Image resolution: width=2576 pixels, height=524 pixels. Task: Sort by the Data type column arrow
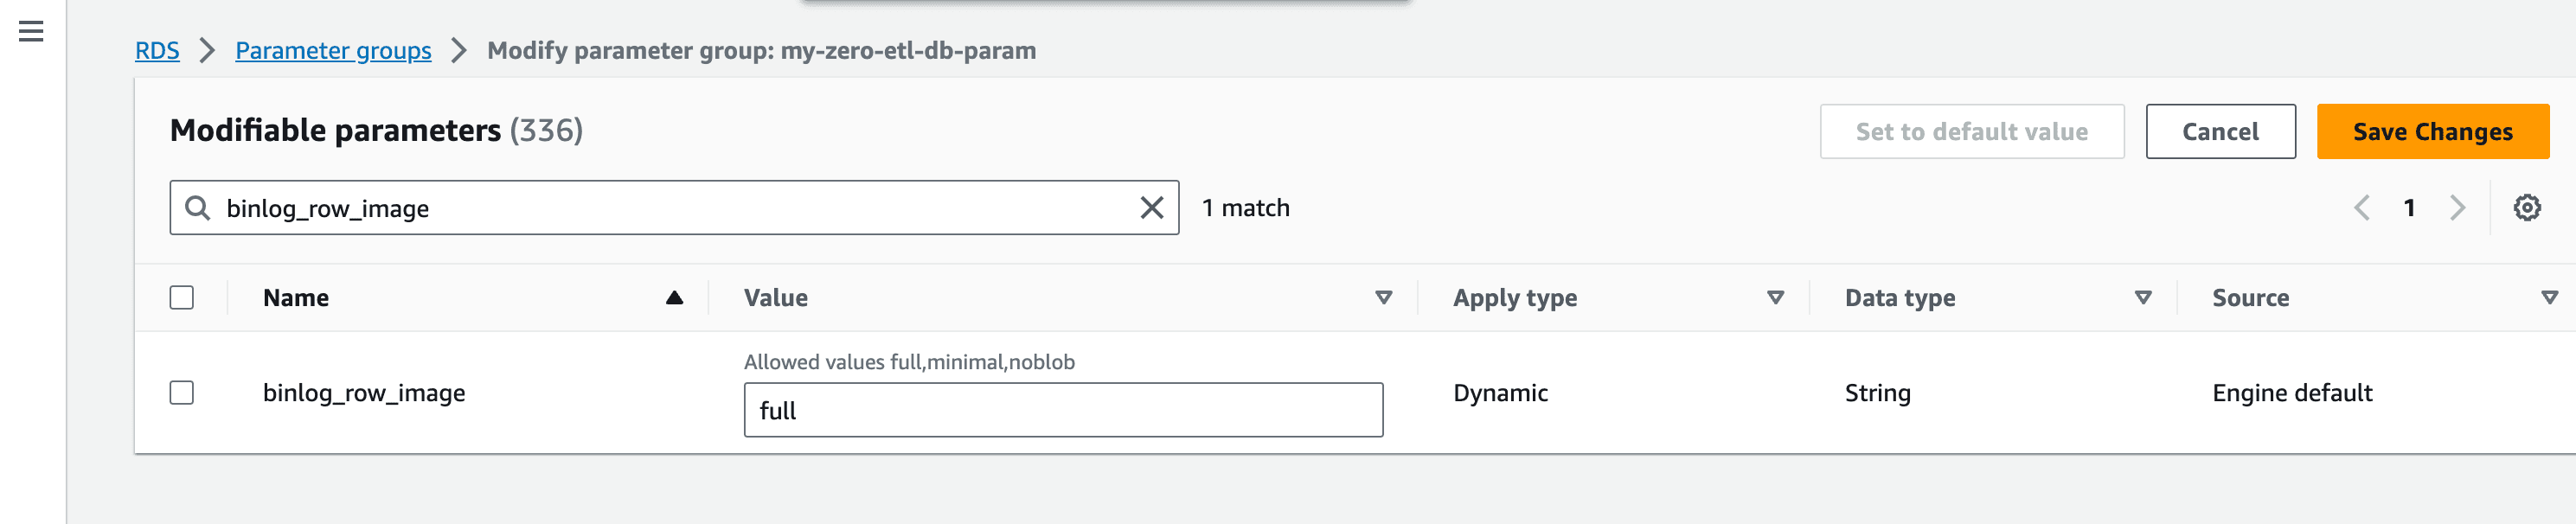click(2142, 298)
